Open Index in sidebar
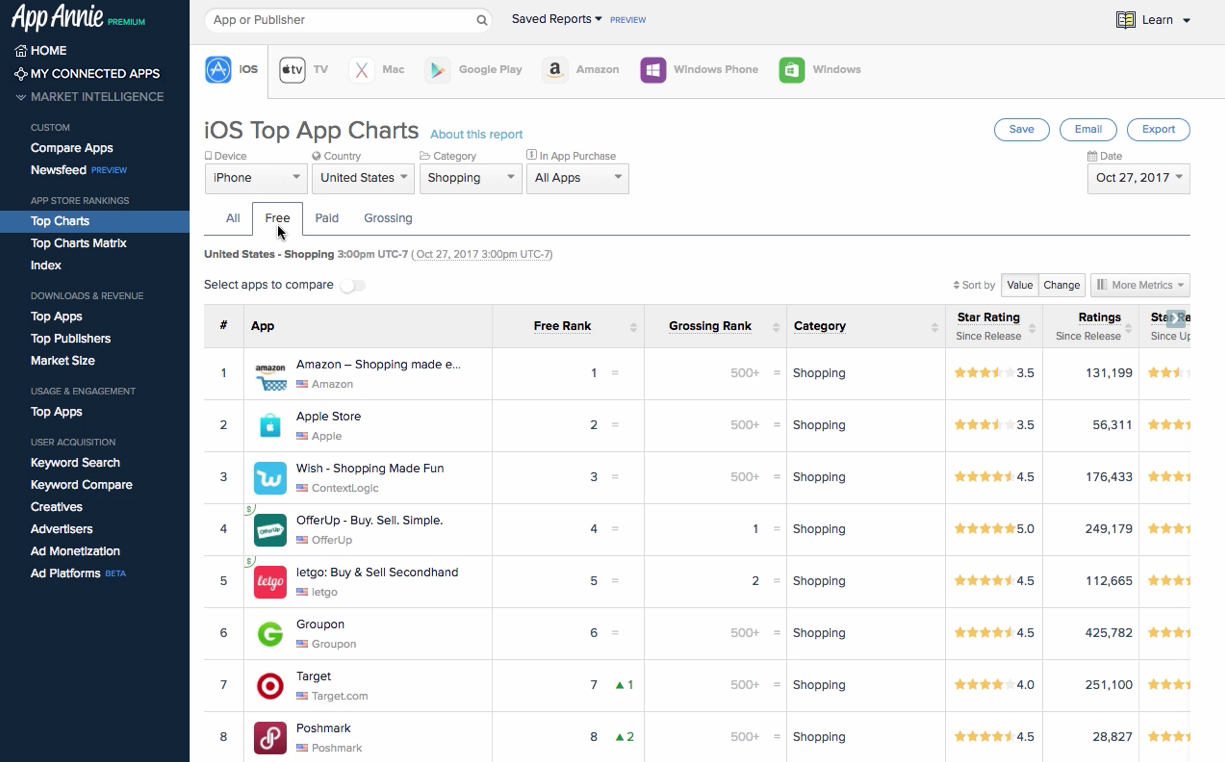The width and height of the screenshot is (1225, 762). 46,265
